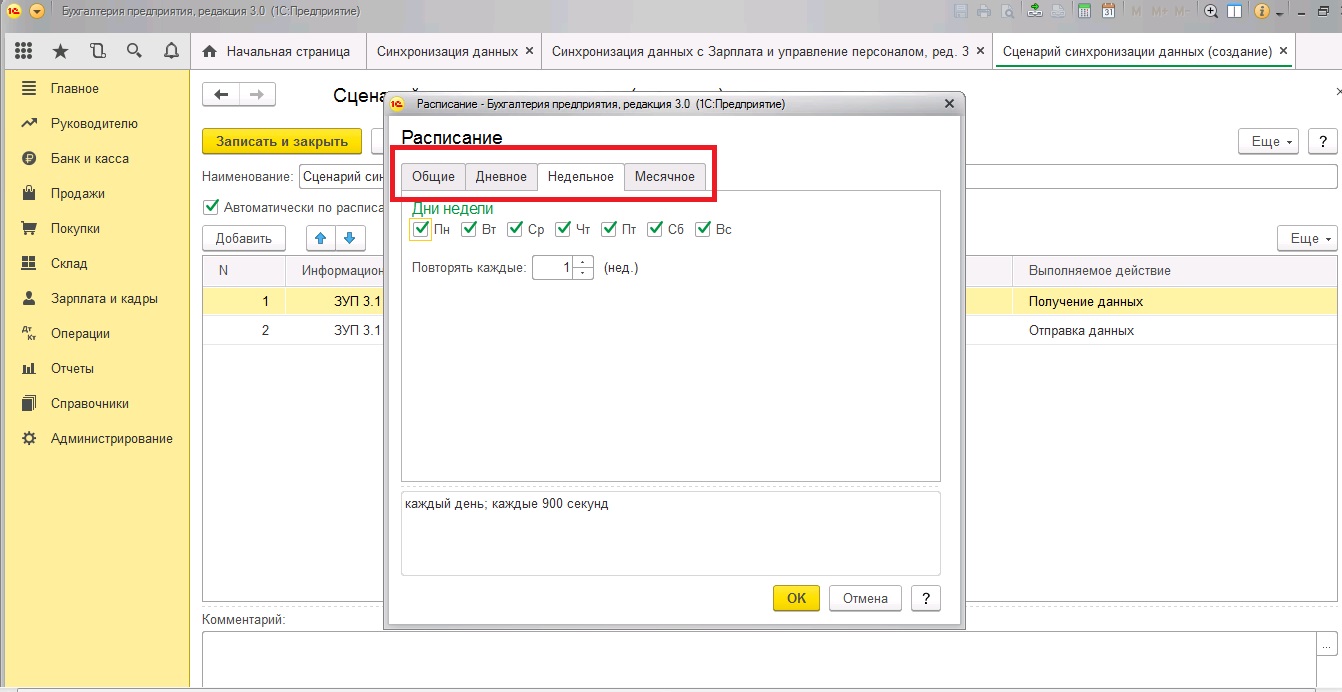Open the Еще dropdown above the table
1342x692 pixels.
click(1308, 238)
